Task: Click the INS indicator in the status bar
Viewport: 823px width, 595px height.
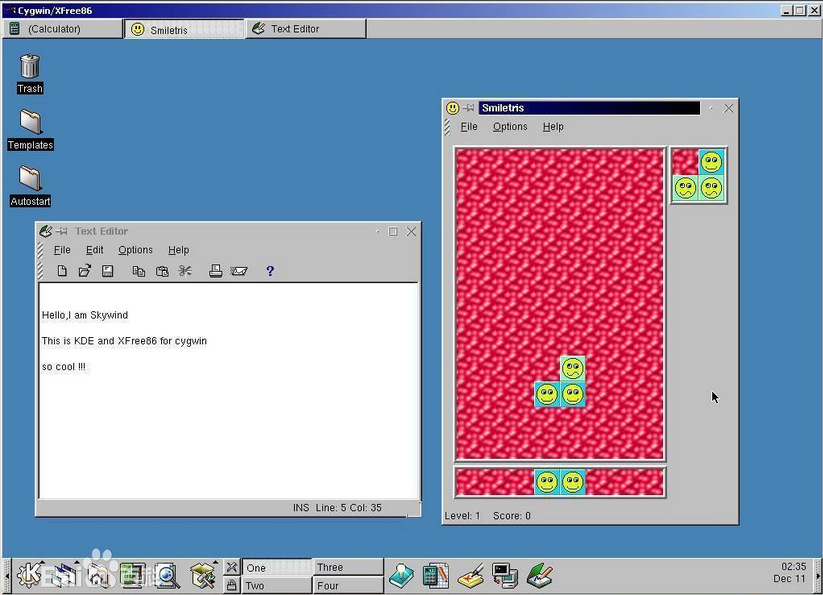Action: [x=301, y=507]
